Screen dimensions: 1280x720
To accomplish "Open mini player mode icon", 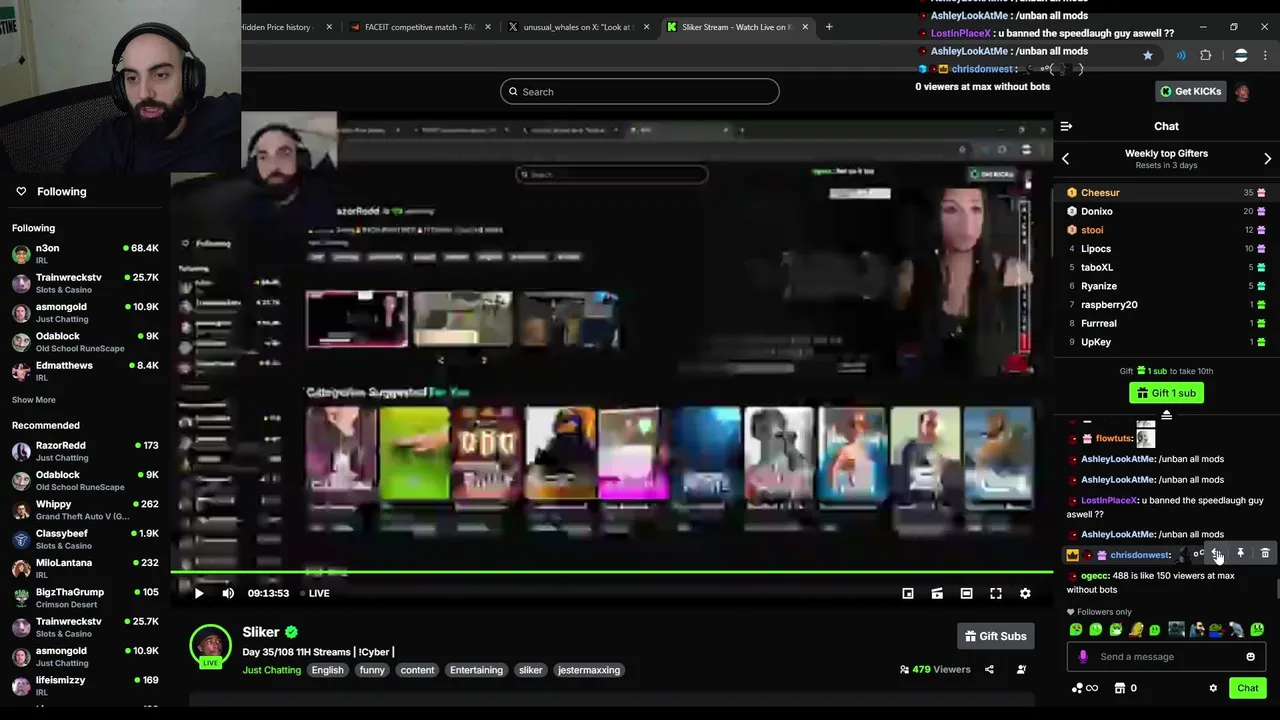I will tap(908, 593).
